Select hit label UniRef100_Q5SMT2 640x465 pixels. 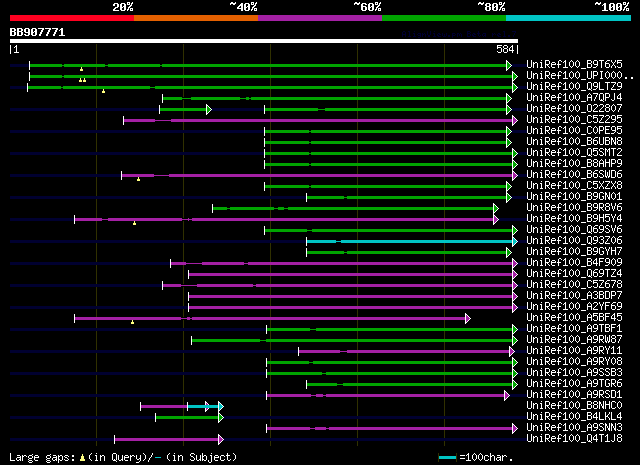point(574,153)
